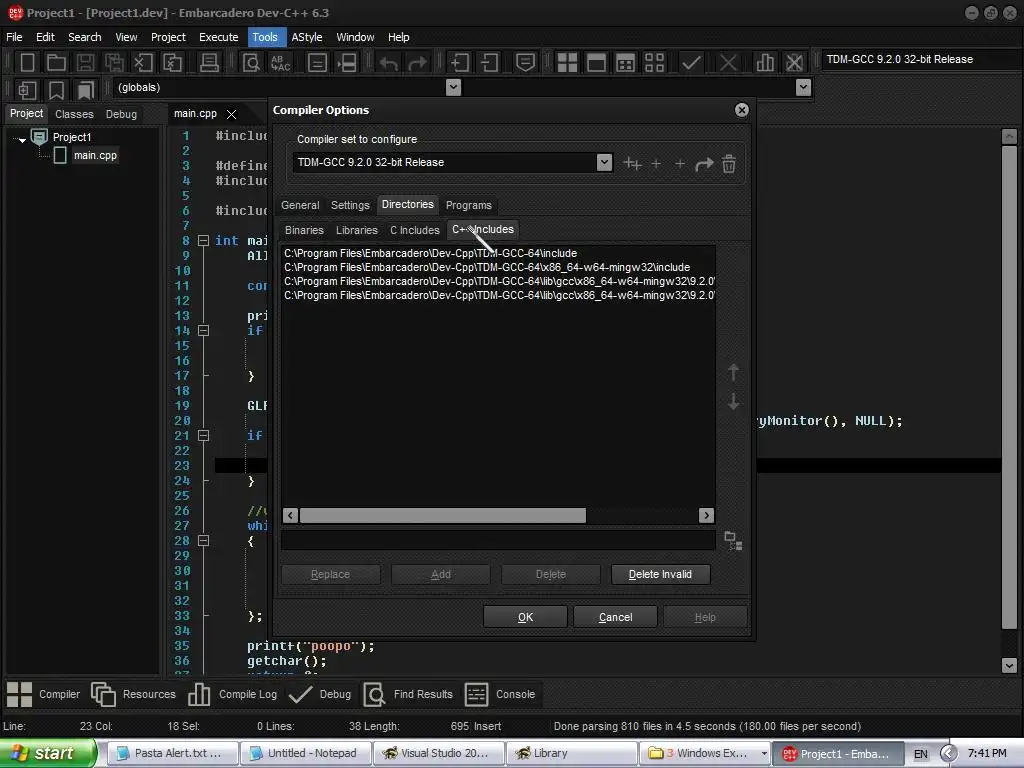The width and height of the screenshot is (1024, 768).
Task: Click the bar chart Profile toolbar icon
Action: click(x=765, y=63)
